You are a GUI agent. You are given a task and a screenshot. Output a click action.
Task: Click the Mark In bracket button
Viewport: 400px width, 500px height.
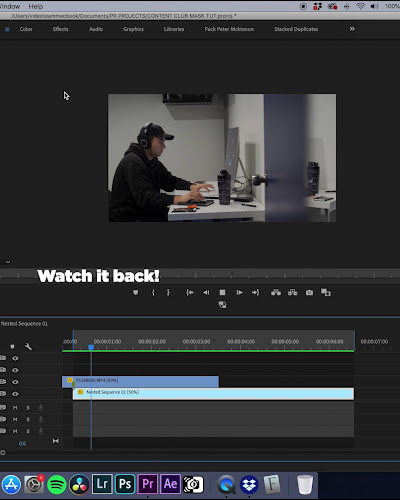coord(153,292)
